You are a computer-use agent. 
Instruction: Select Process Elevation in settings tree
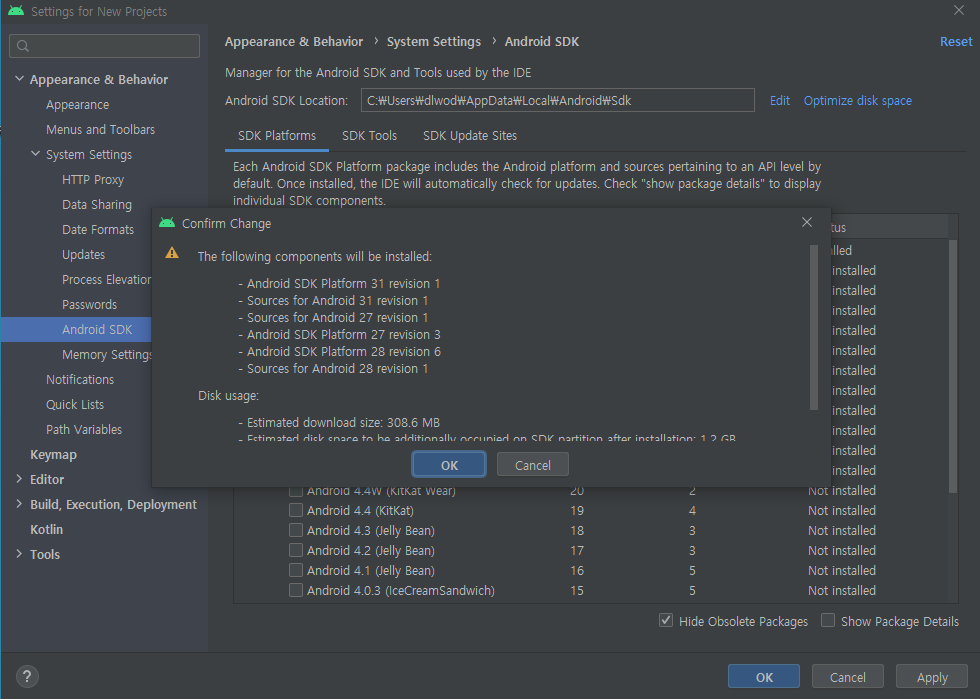(x=106, y=279)
